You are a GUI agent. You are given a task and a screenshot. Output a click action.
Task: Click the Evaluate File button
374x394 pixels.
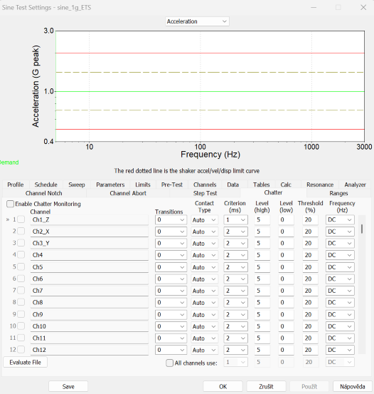25,362
